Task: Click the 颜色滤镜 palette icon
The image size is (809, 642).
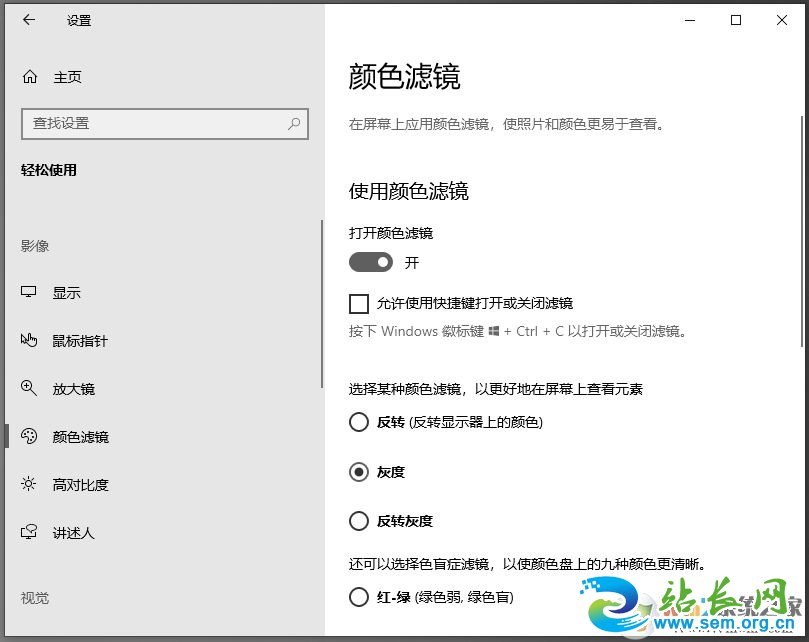Action: click(30, 436)
